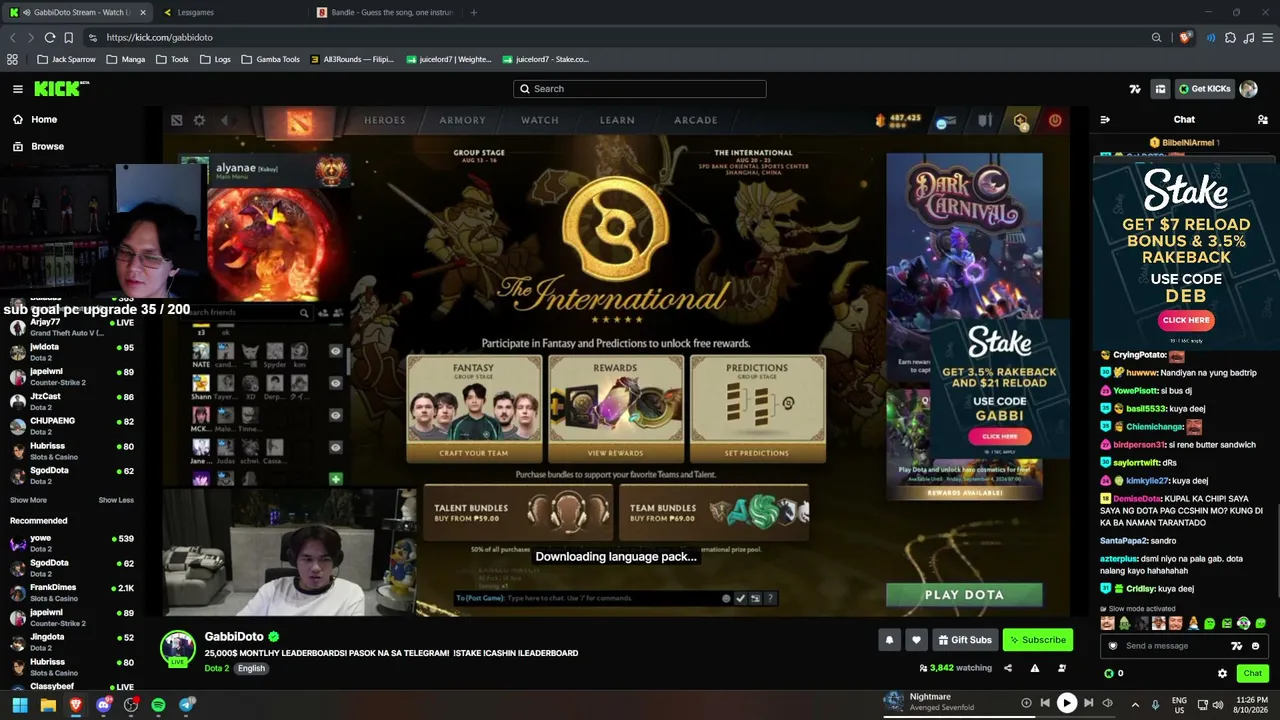Click the browser address bar URL
The width and height of the screenshot is (1280, 720).
[x=160, y=37]
